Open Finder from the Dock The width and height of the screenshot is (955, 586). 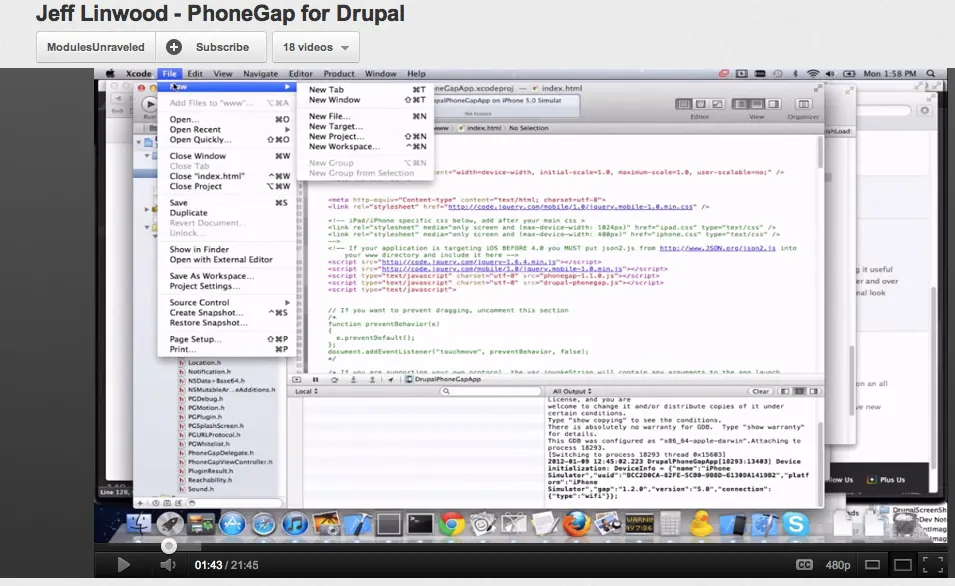139,524
